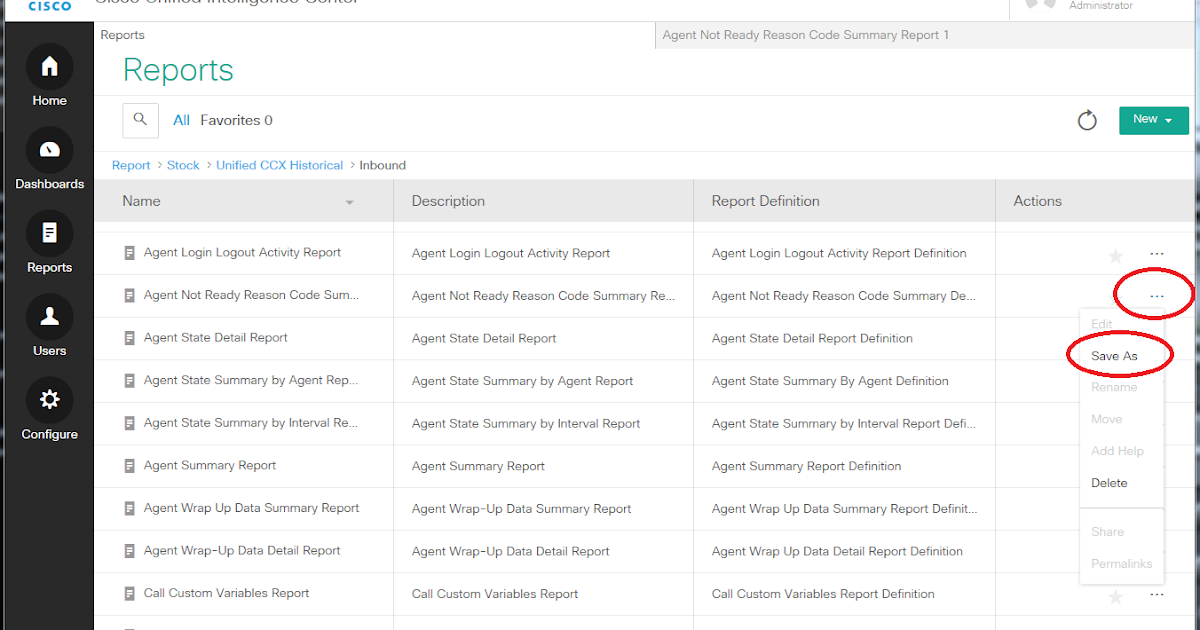
Task: Go to Home in the sidebar
Action: pos(49,76)
